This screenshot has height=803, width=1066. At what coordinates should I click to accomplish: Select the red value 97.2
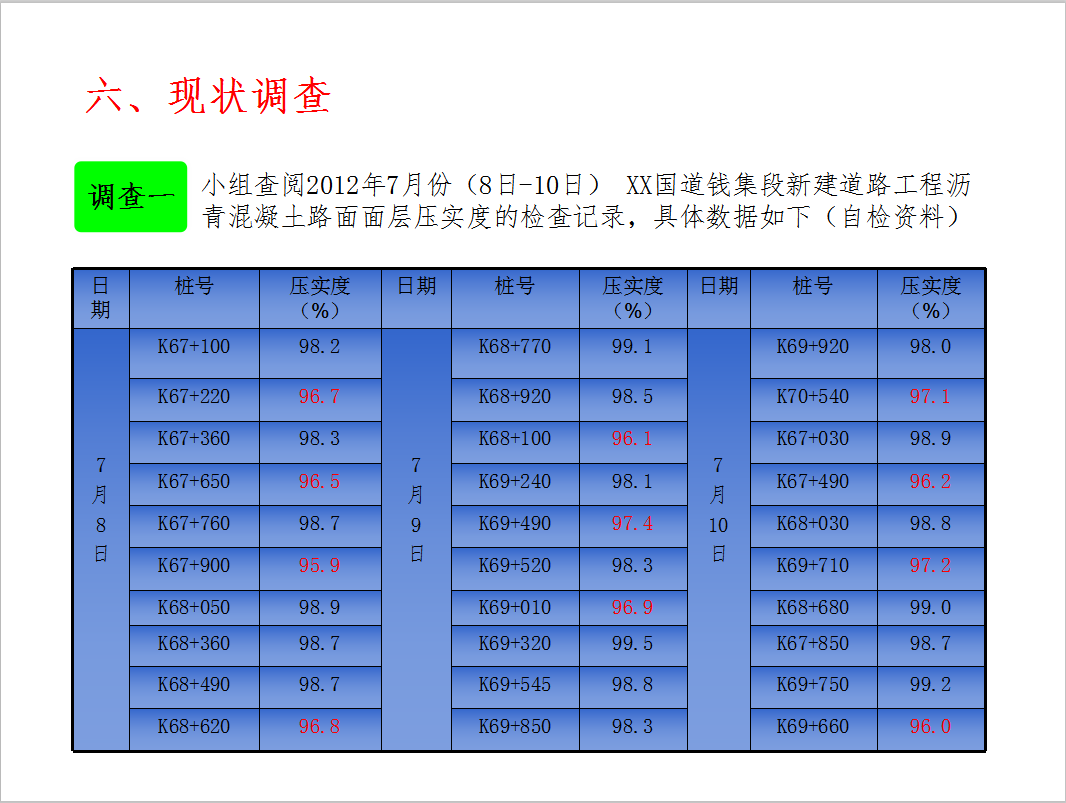(931, 566)
